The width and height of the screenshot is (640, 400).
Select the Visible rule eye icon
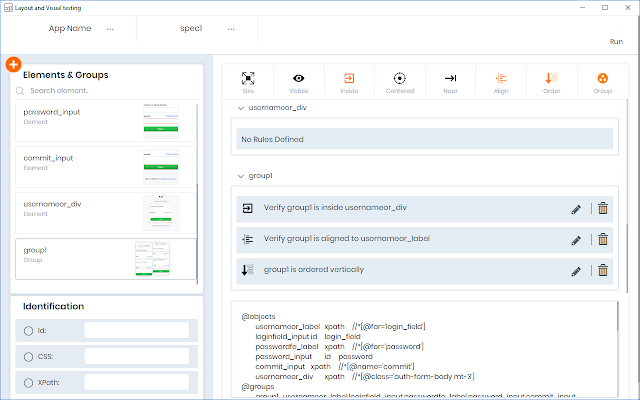(x=298, y=78)
